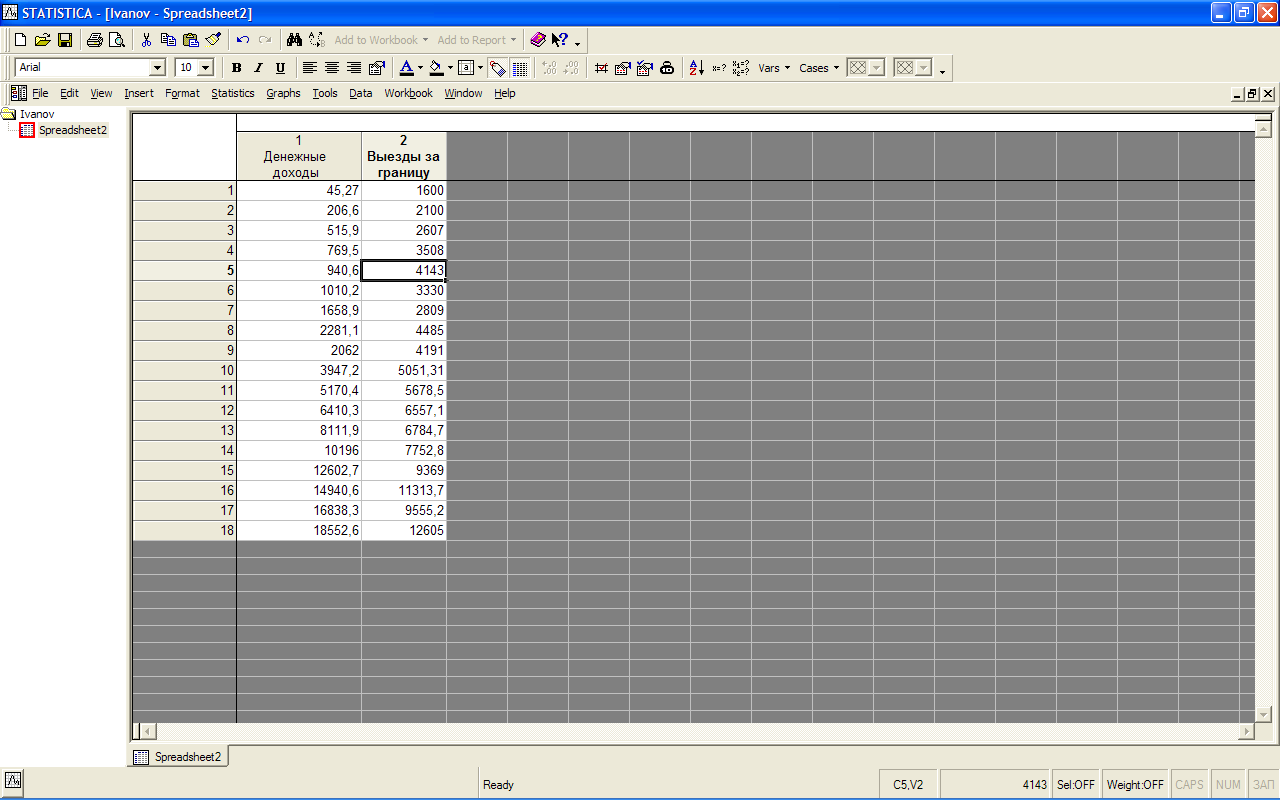The width and height of the screenshot is (1280, 800).
Task: Copy selection with the Copy icon
Action: point(168,40)
